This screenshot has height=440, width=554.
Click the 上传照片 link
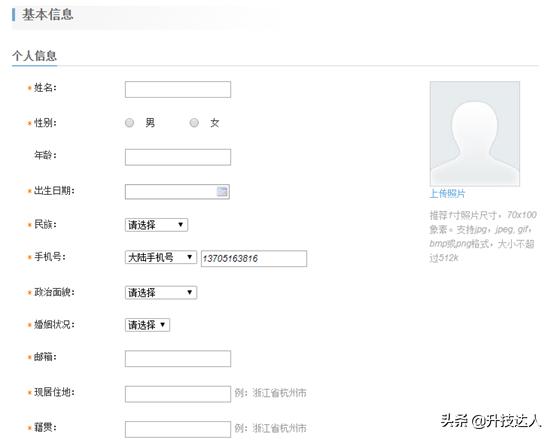[447, 194]
